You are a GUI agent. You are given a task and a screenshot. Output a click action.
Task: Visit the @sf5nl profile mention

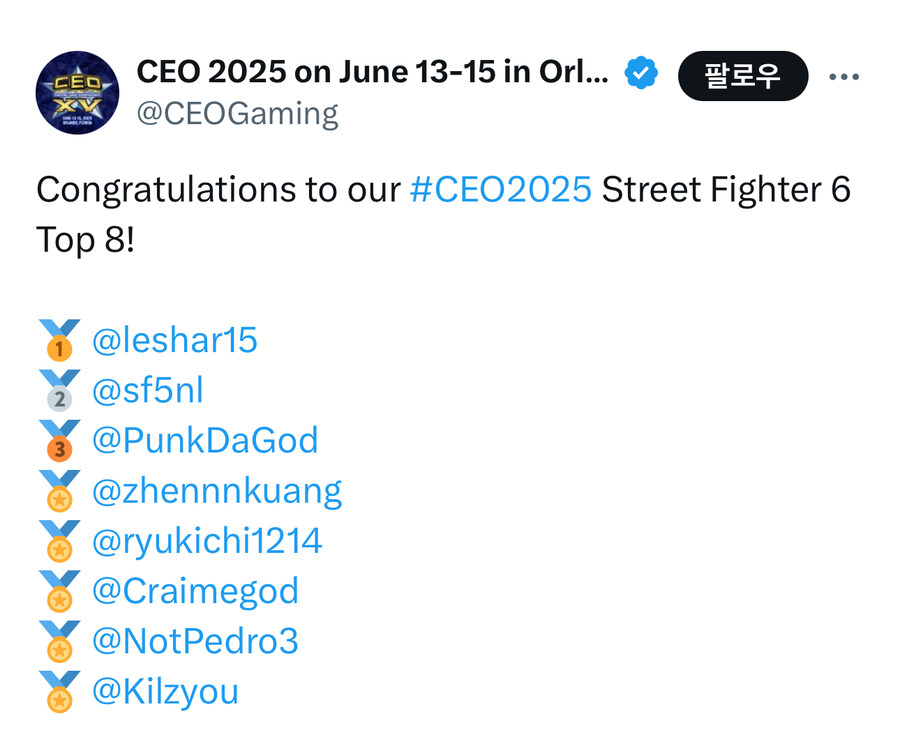[148, 390]
